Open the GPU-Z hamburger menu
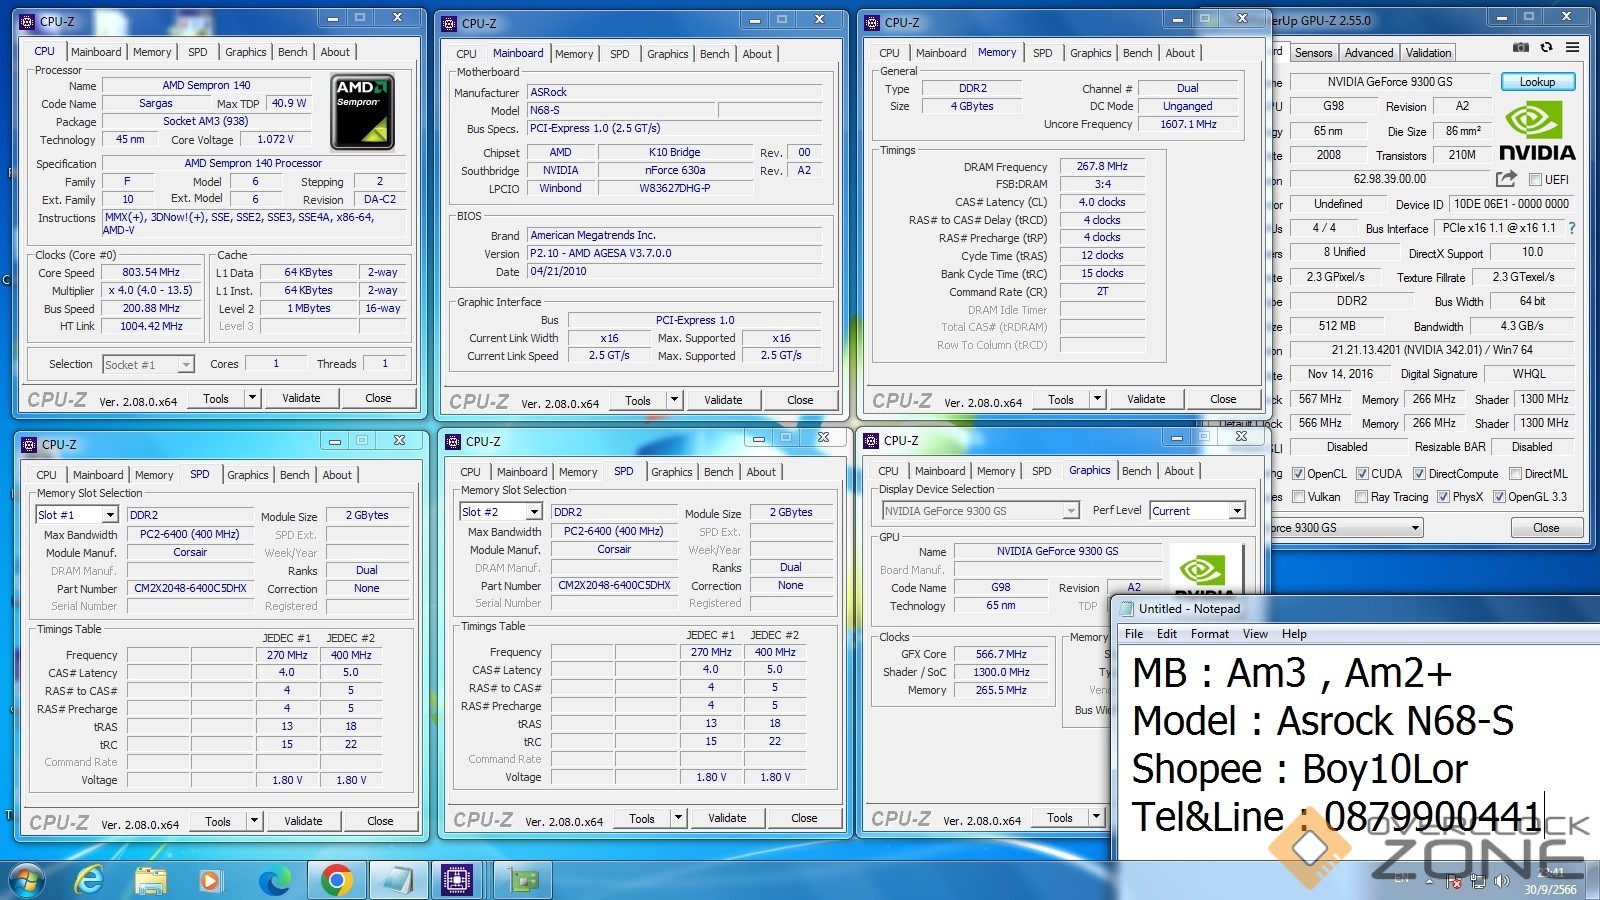The image size is (1600, 900). click(x=1573, y=47)
